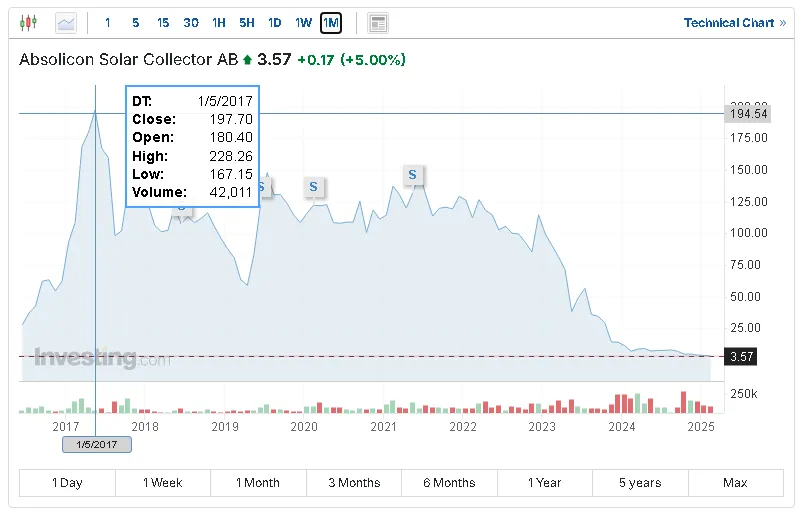The image size is (804, 515).
Task: Choose the 1D interval
Action: [275, 23]
